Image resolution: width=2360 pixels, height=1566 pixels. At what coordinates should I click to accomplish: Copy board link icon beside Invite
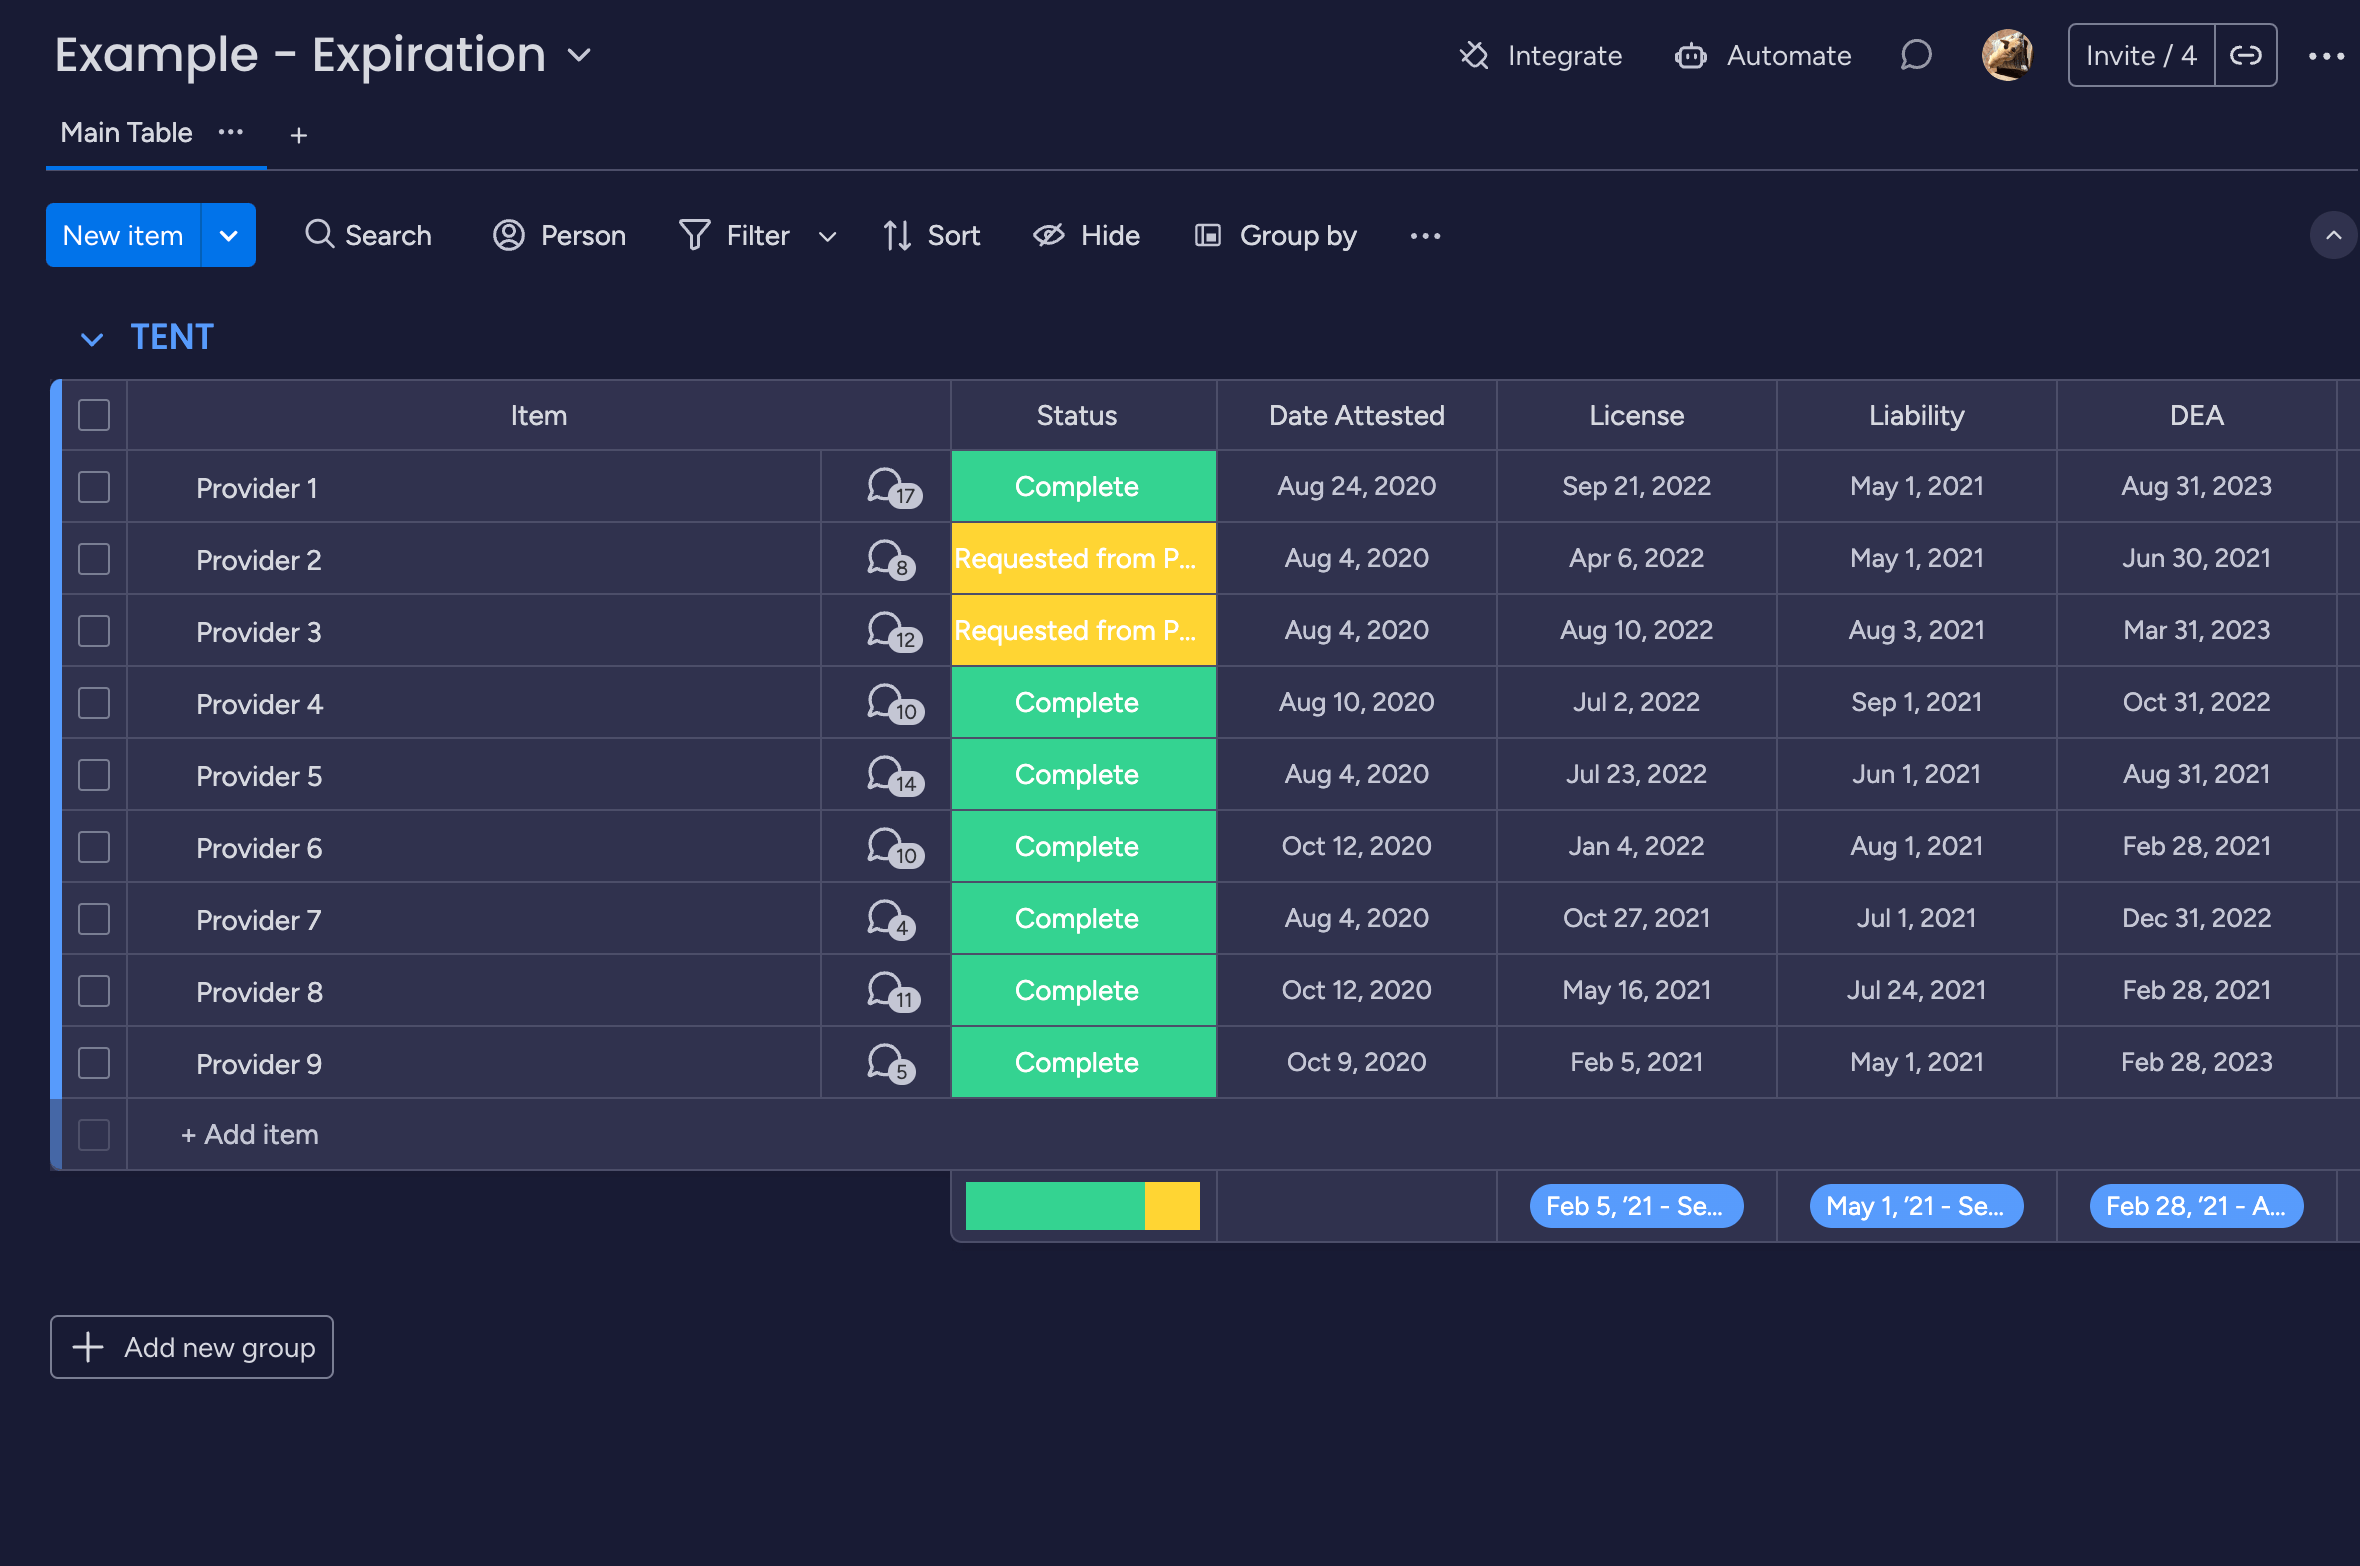2246,56
